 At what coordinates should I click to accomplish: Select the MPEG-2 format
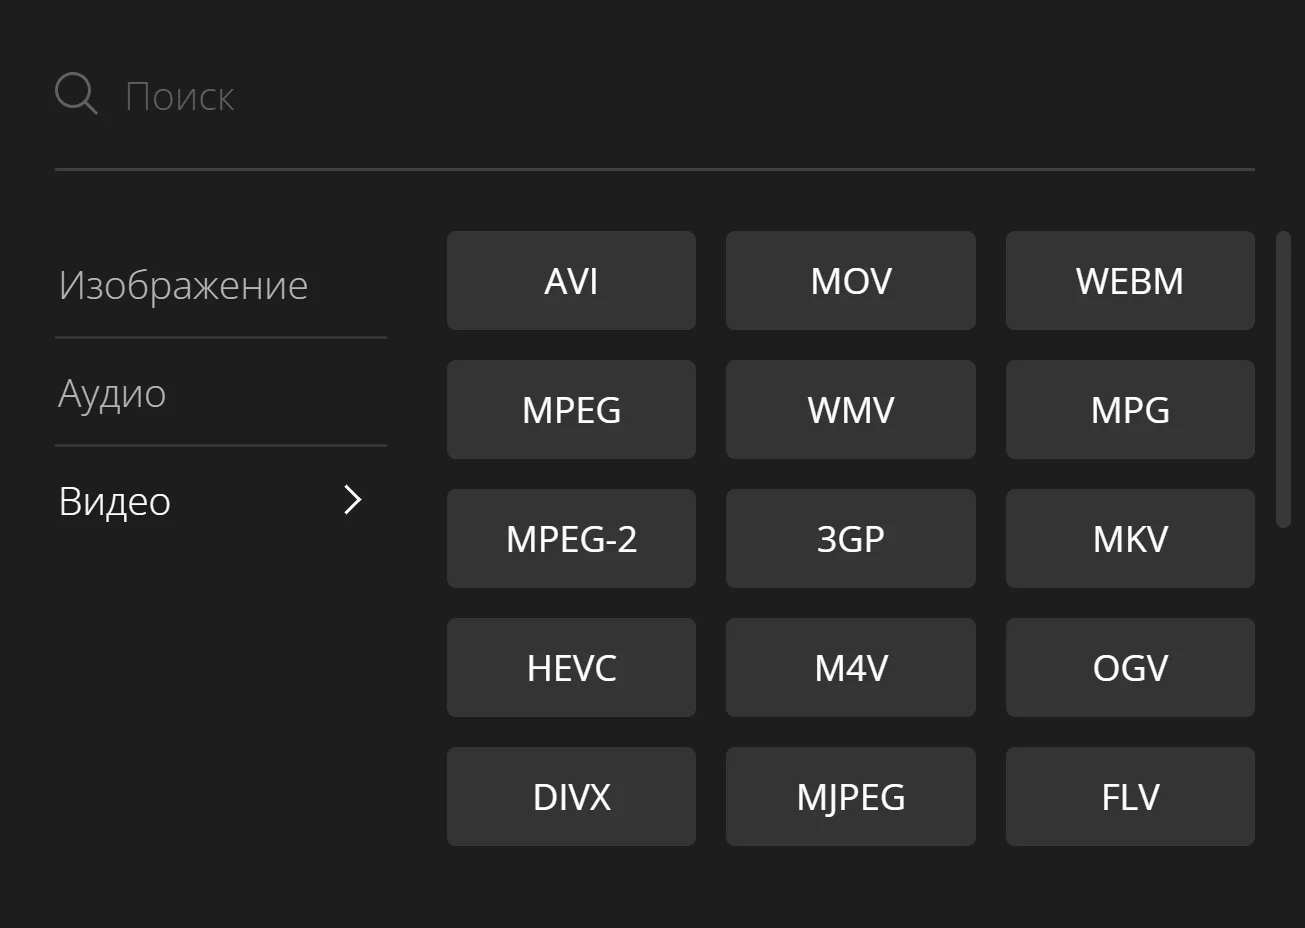pyautogui.click(x=571, y=539)
